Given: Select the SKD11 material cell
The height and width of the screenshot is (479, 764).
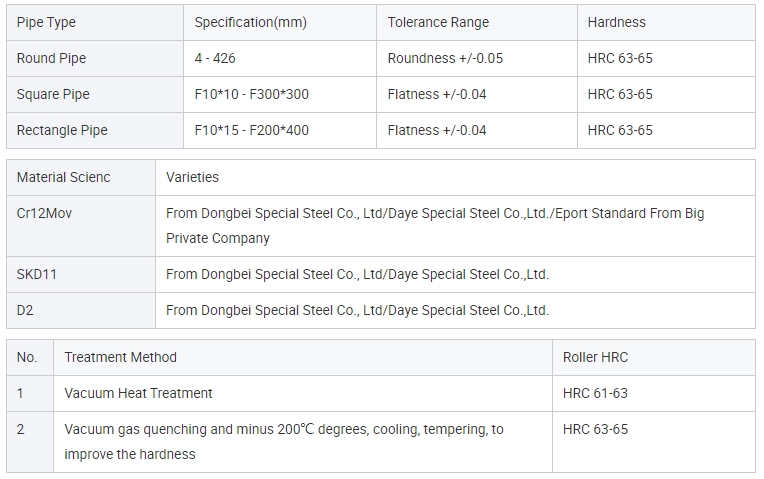Looking at the screenshot, I should pyautogui.click(x=81, y=274).
